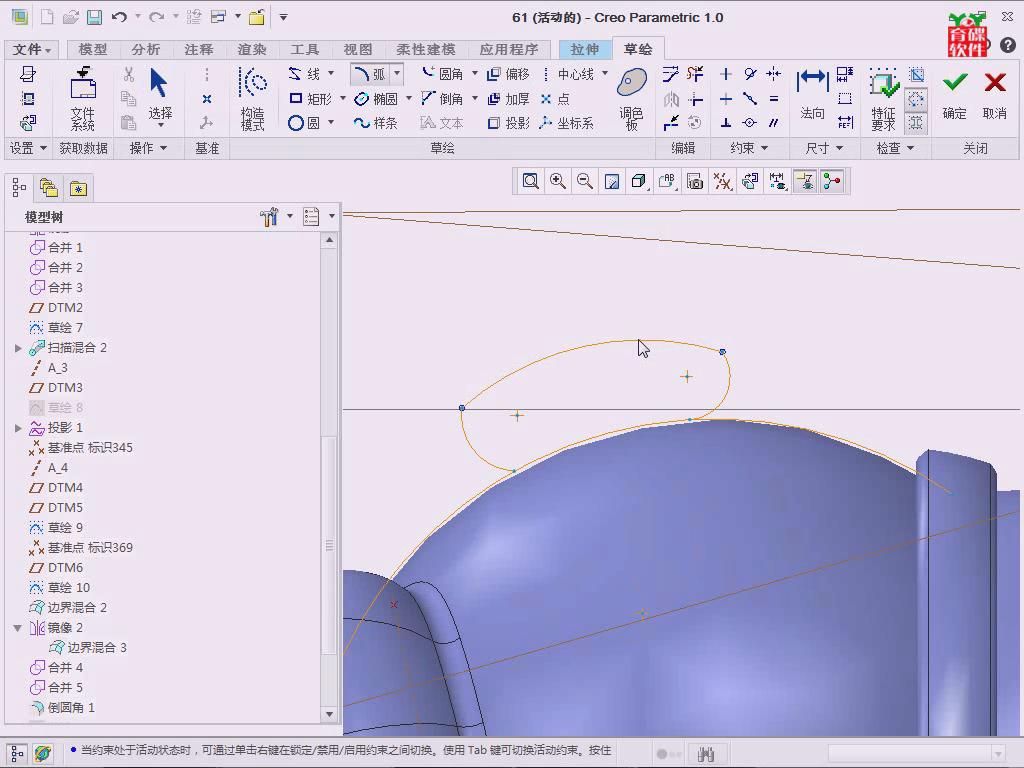Open the 线 (Line) dropdown arrow
Viewport: 1024px width, 768px height.
point(331,73)
